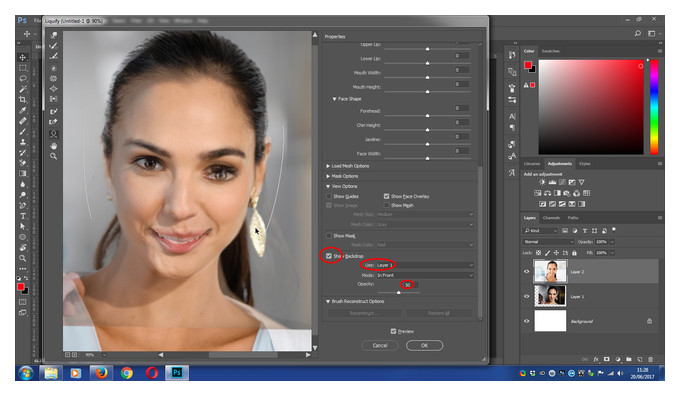Click the backdrop Opacity slider handle
The height and width of the screenshot is (396, 680).
399,292
